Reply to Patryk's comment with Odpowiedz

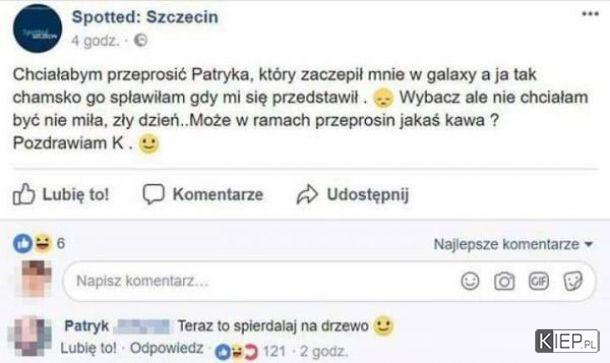(x=167, y=348)
